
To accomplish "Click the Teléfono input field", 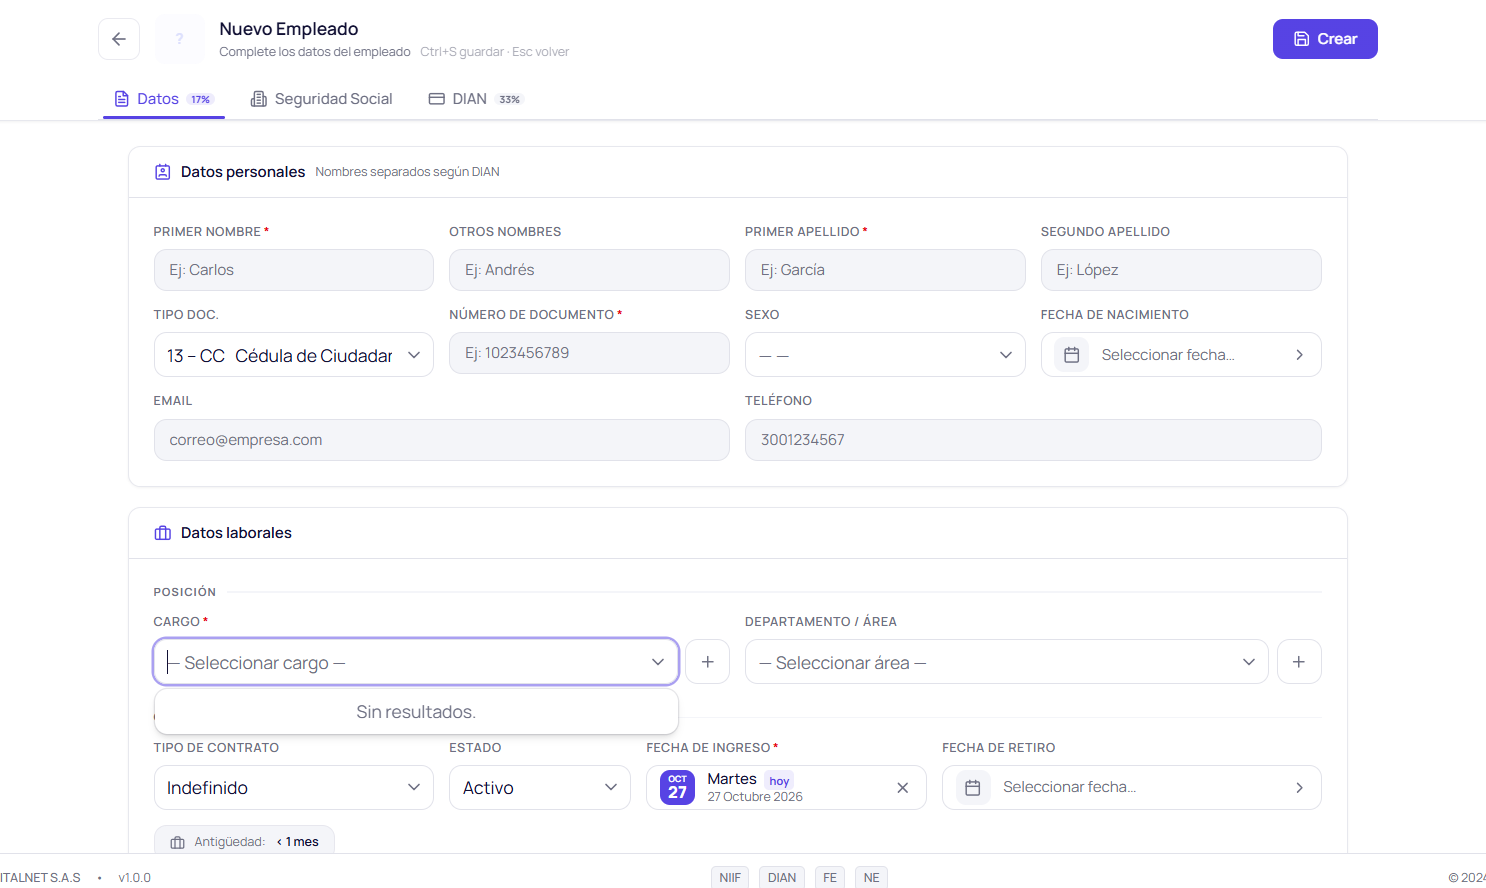I will [x=1033, y=440].
